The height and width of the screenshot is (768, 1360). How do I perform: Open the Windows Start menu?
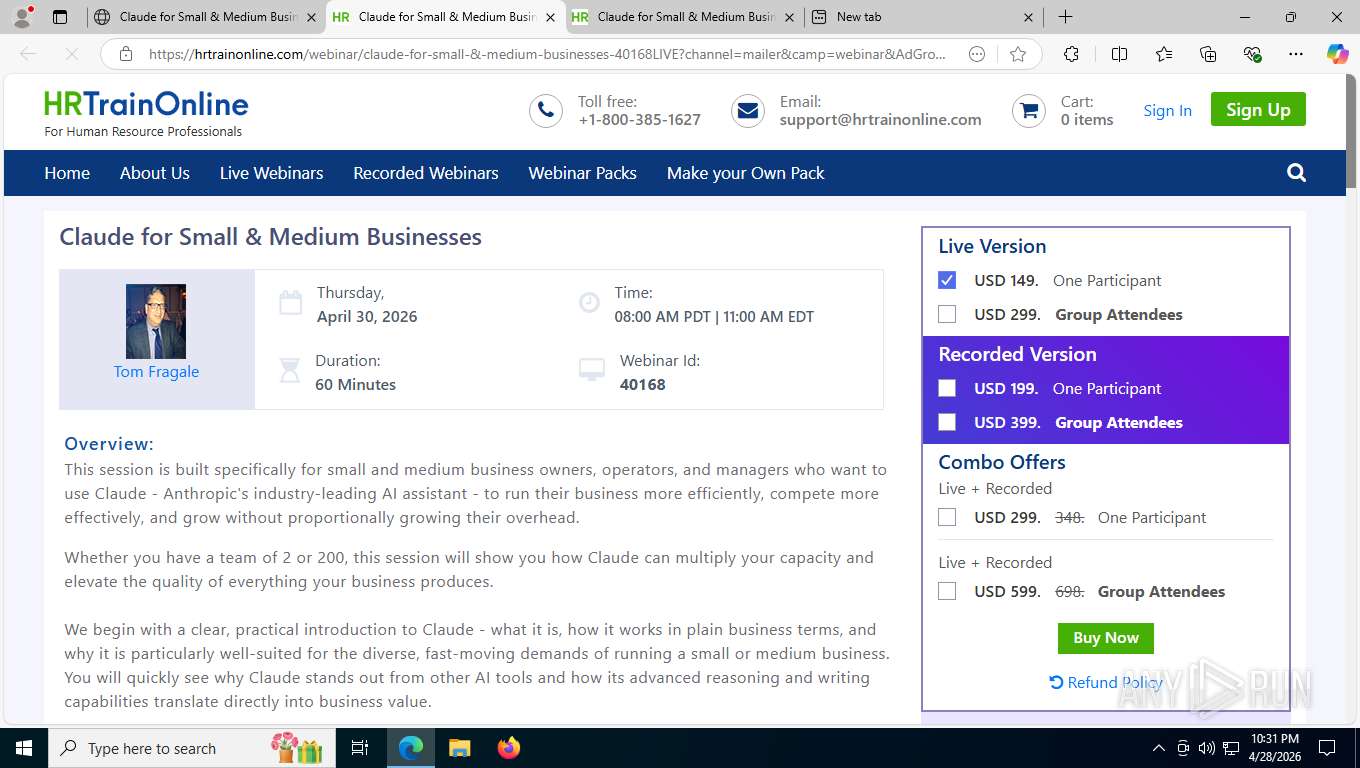pyautogui.click(x=24, y=748)
